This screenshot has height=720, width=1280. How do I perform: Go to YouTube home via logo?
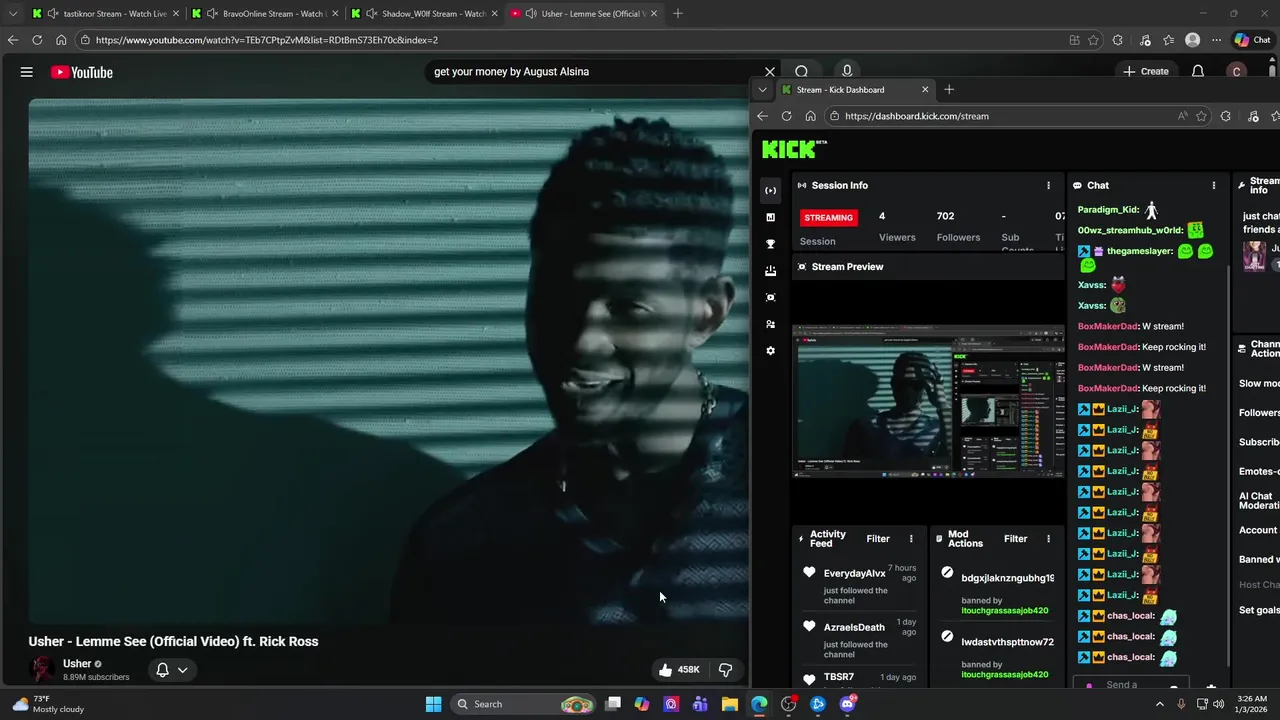[x=82, y=72]
